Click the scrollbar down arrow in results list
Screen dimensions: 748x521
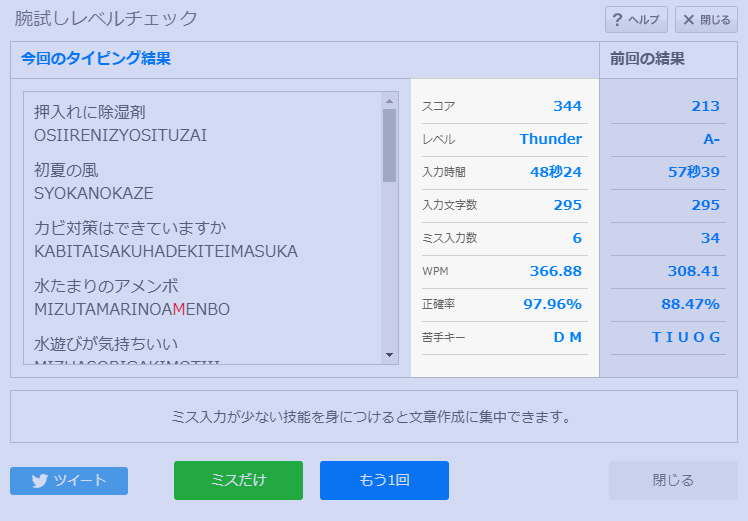(389, 355)
